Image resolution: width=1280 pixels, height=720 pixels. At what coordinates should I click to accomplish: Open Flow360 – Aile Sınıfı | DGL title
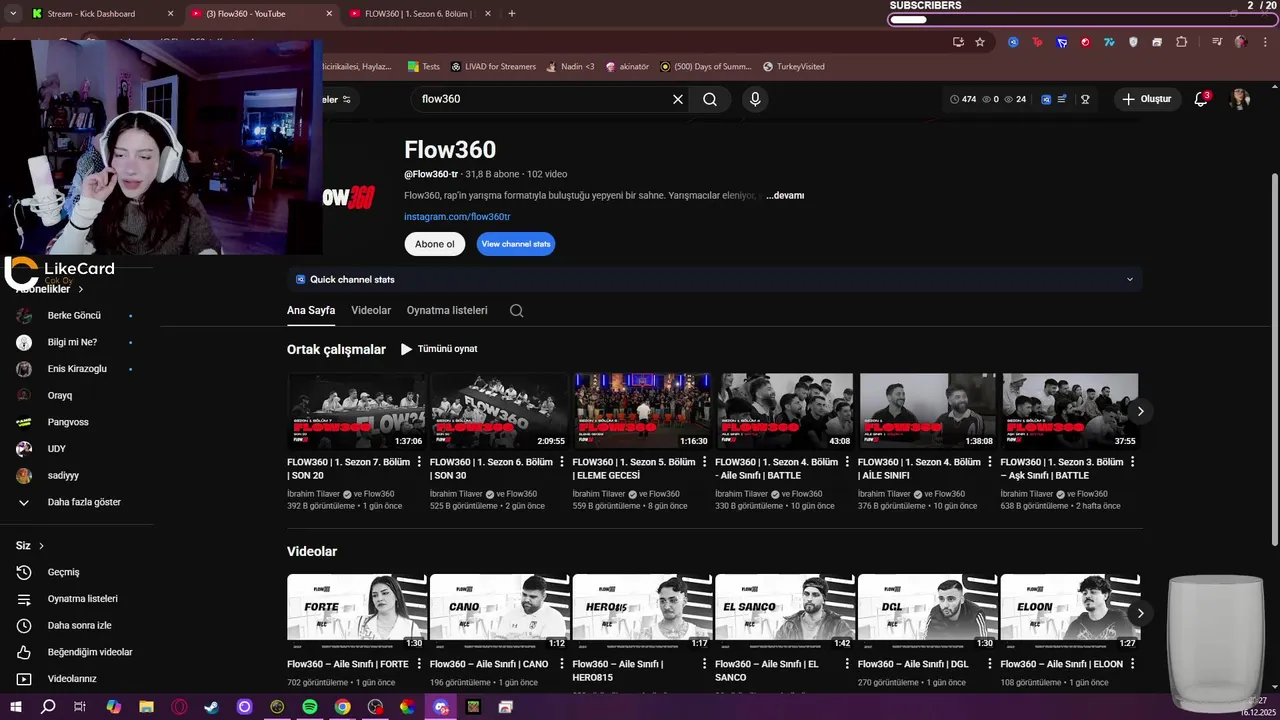(913, 664)
